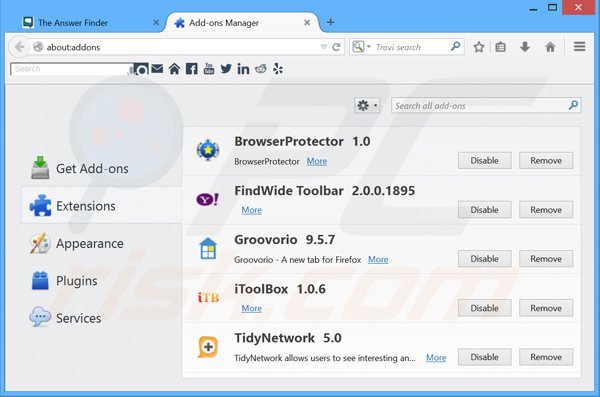Image resolution: width=600 pixels, height=397 pixels.
Task: Select the Extensions category
Action: (101, 206)
